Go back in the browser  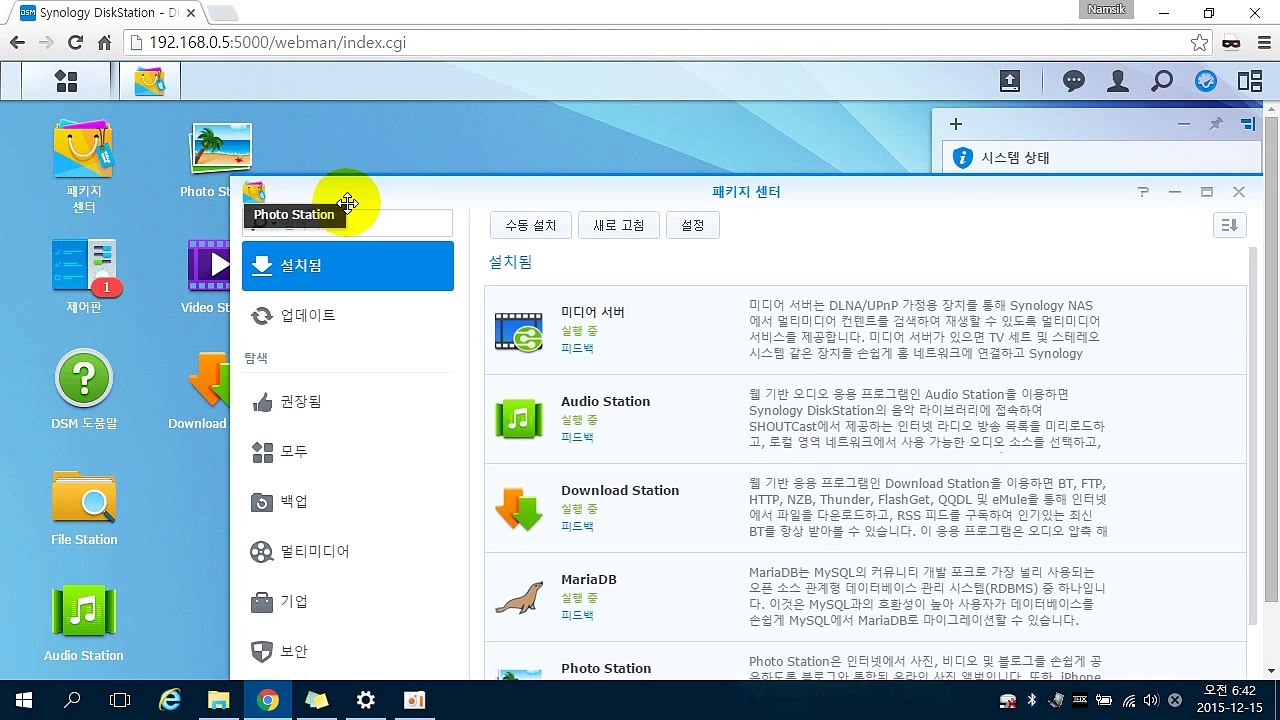tap(17, 43)
